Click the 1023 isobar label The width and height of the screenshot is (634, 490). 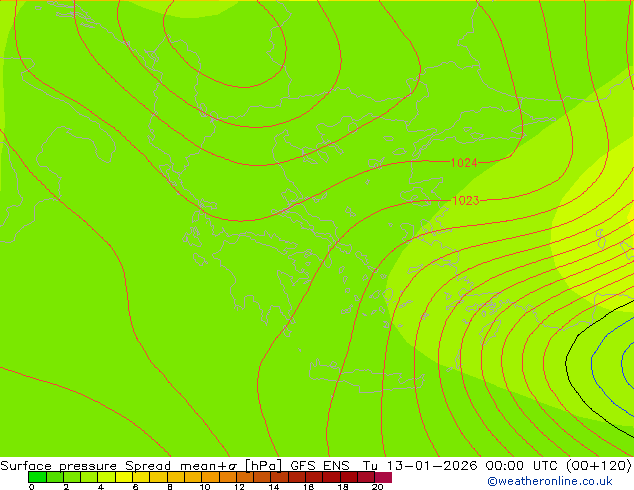(465, 201)
